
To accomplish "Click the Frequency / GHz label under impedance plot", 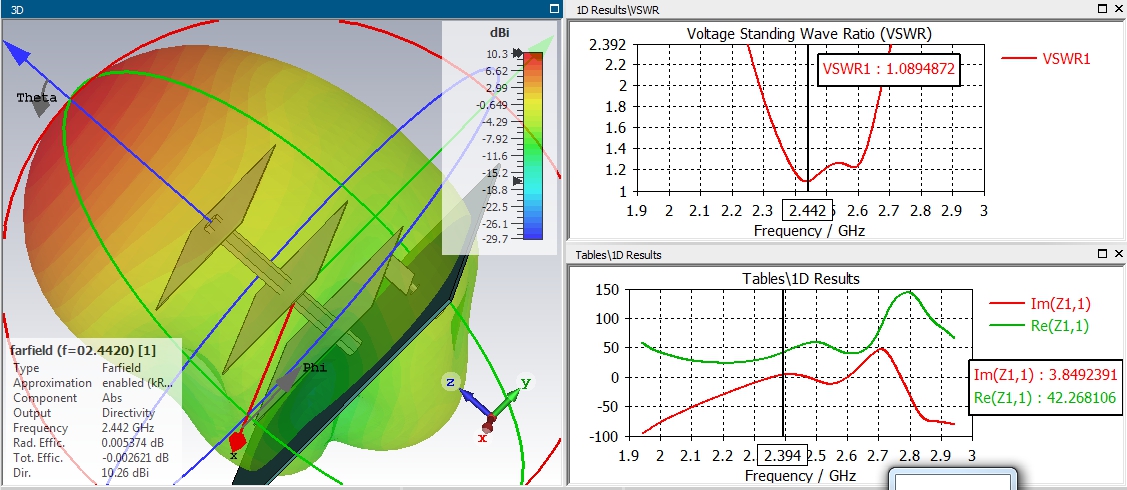I will click(800, 476).
